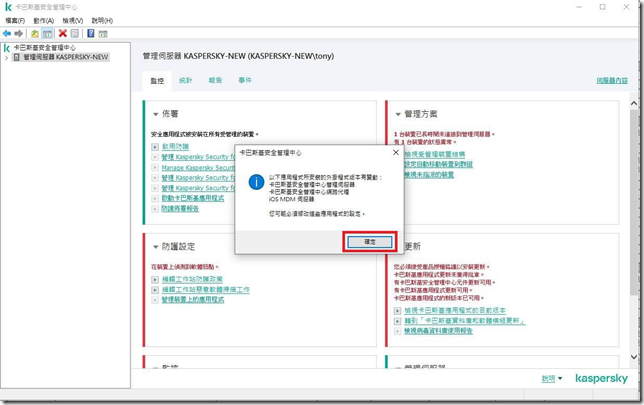Toggle the console tree pane icon

coord(47,34)
